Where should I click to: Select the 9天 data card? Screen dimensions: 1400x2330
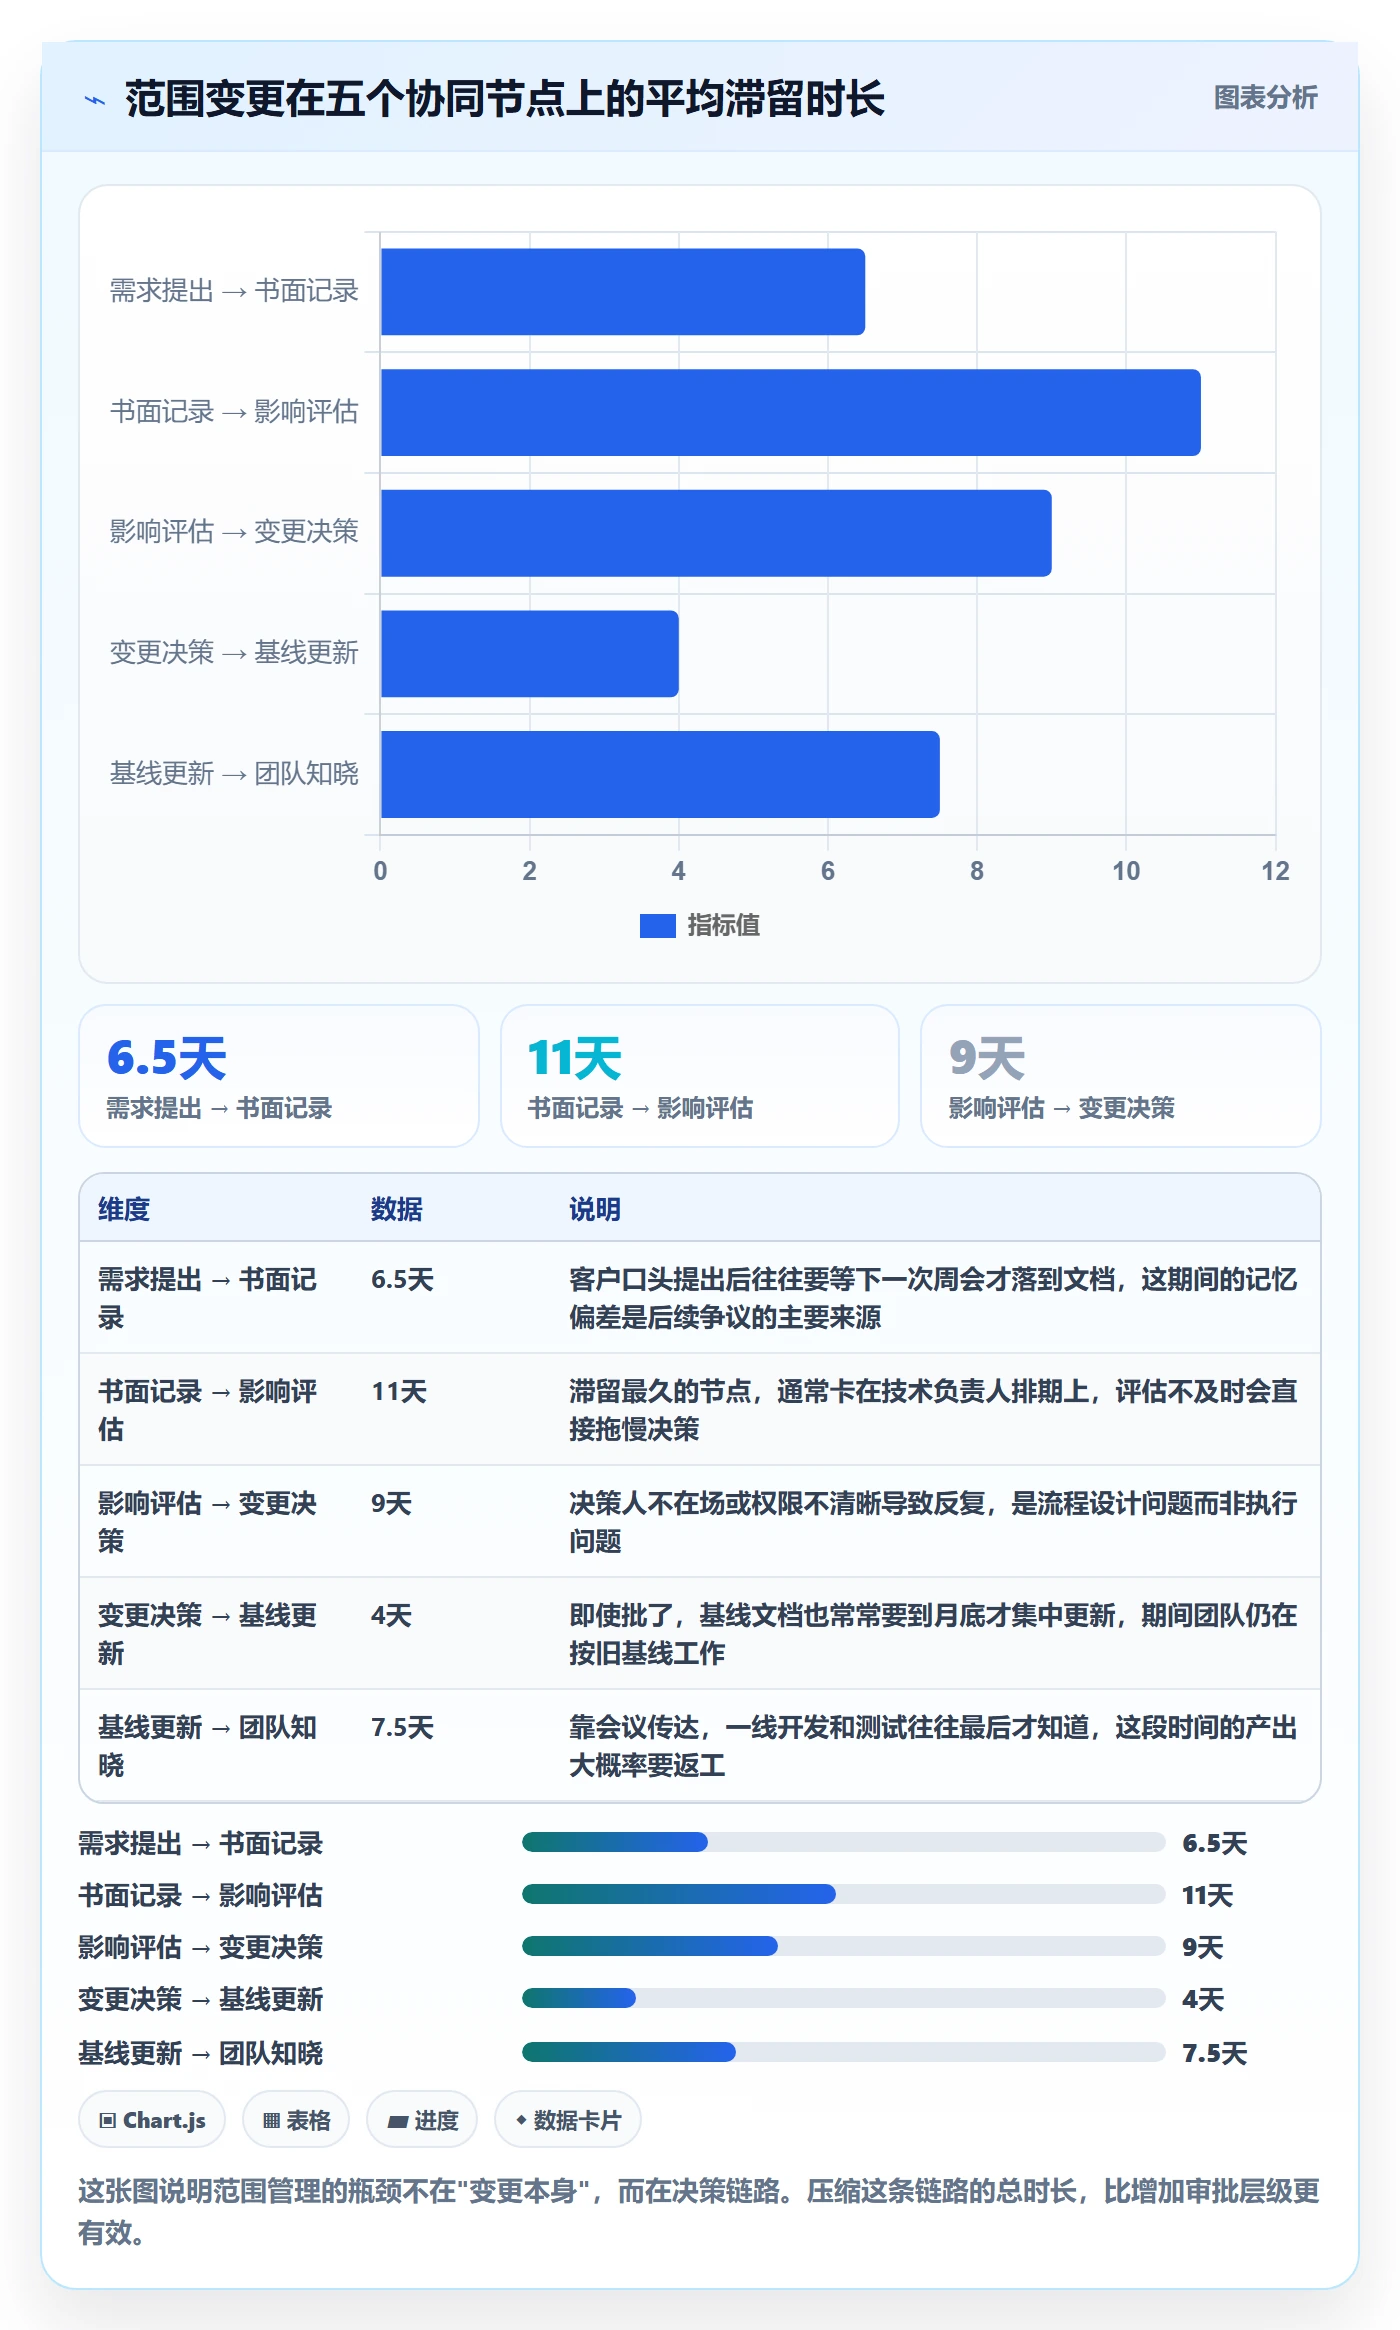[1120, 1076]
